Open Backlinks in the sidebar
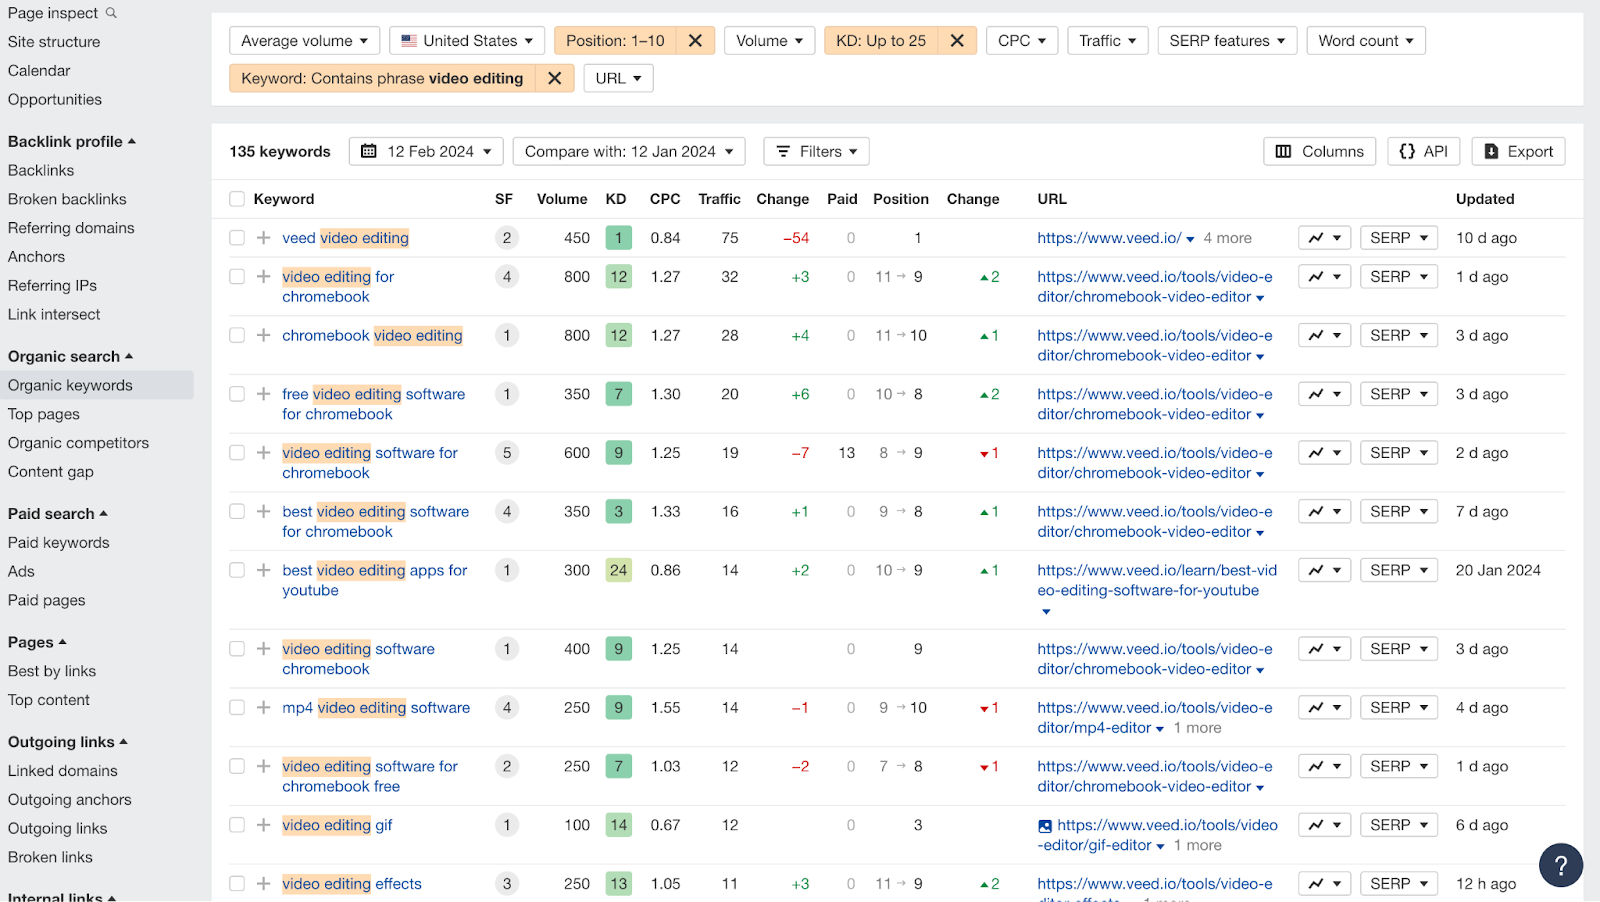The width and height of the screenshot is (1600, 902). [x=41, y=171]
